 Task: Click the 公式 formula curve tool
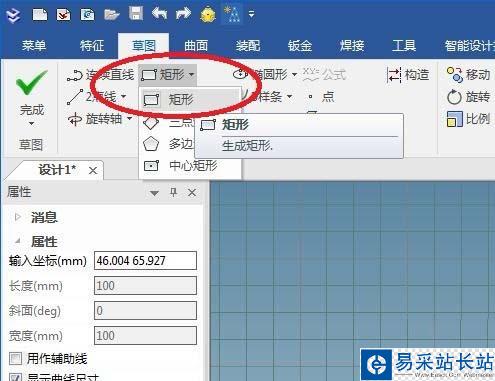[324, 74]
